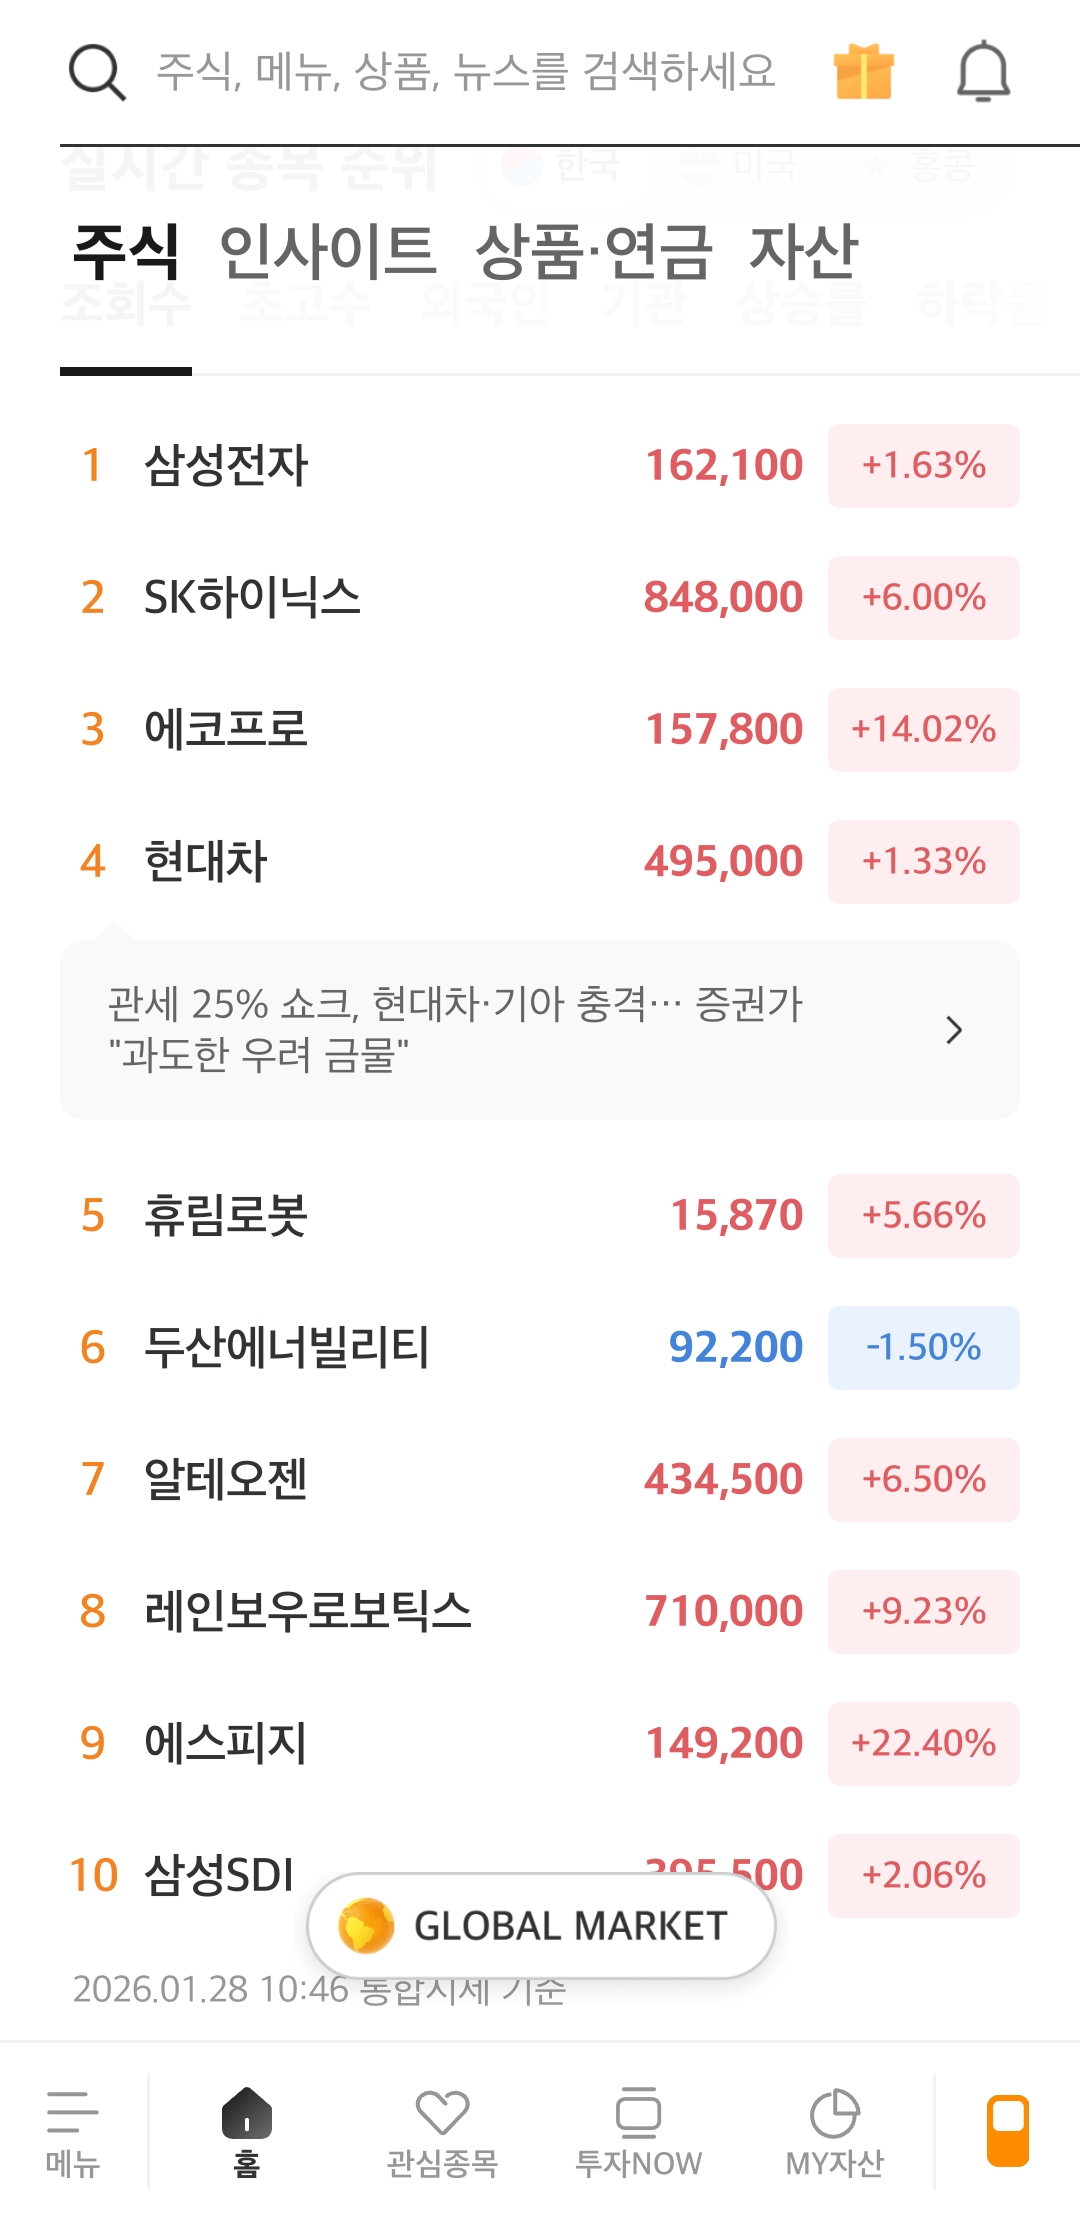Open notifications bell icon

983,72
